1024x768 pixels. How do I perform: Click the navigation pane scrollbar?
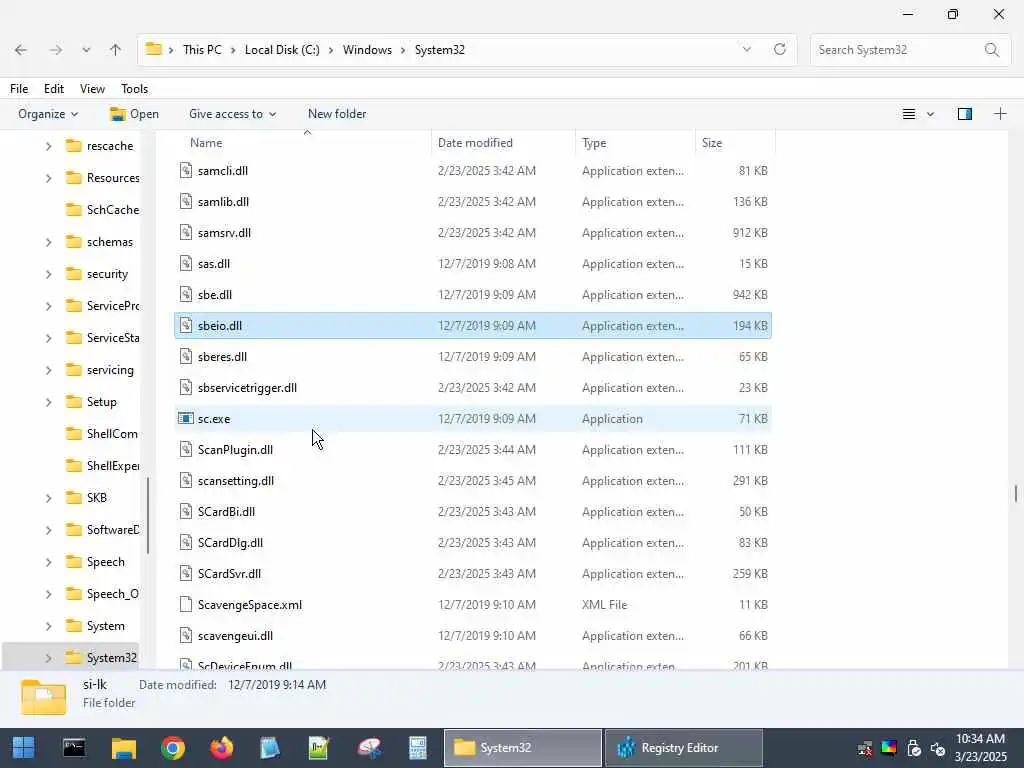click(148, 516)
